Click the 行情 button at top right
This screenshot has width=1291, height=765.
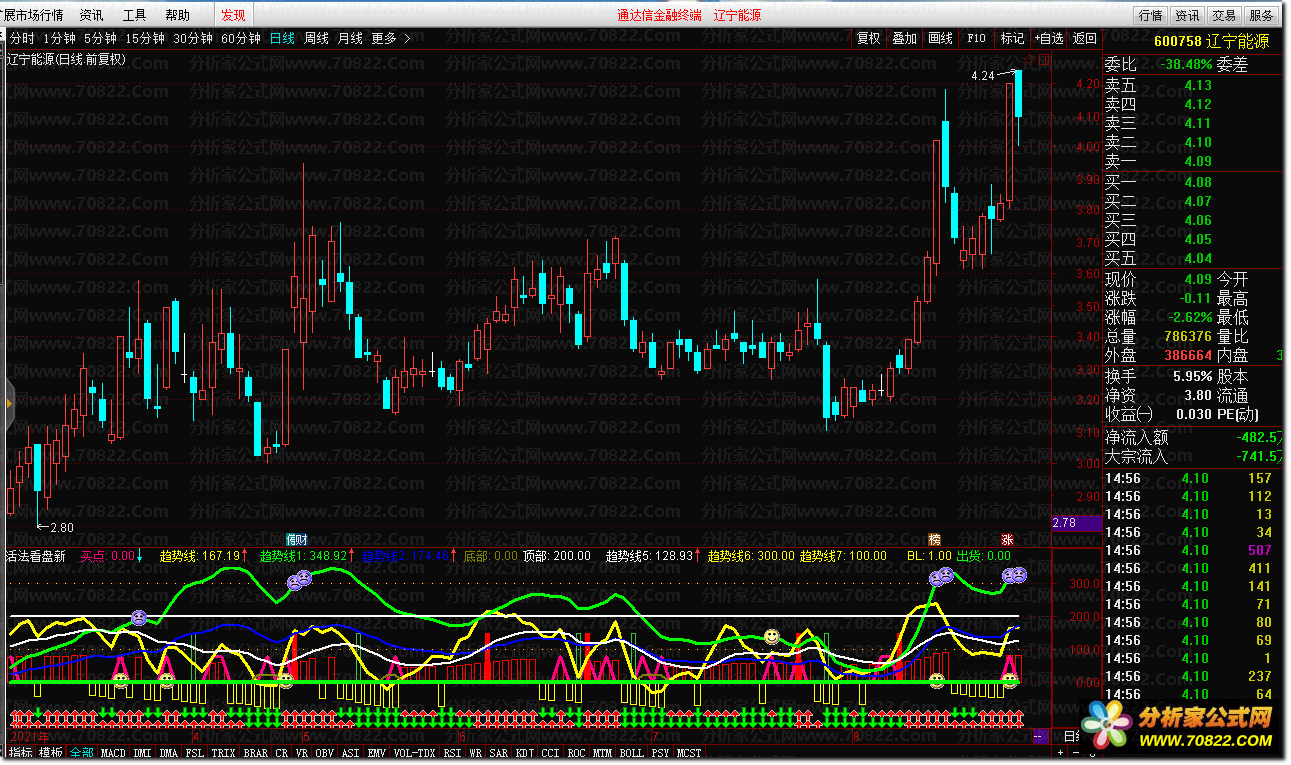(1150, 15)
